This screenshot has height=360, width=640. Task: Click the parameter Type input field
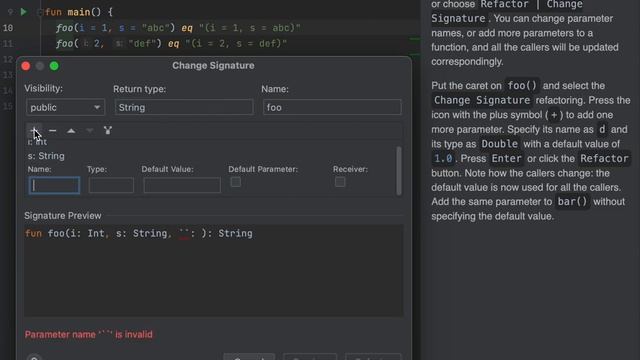(x=111, y=185)
